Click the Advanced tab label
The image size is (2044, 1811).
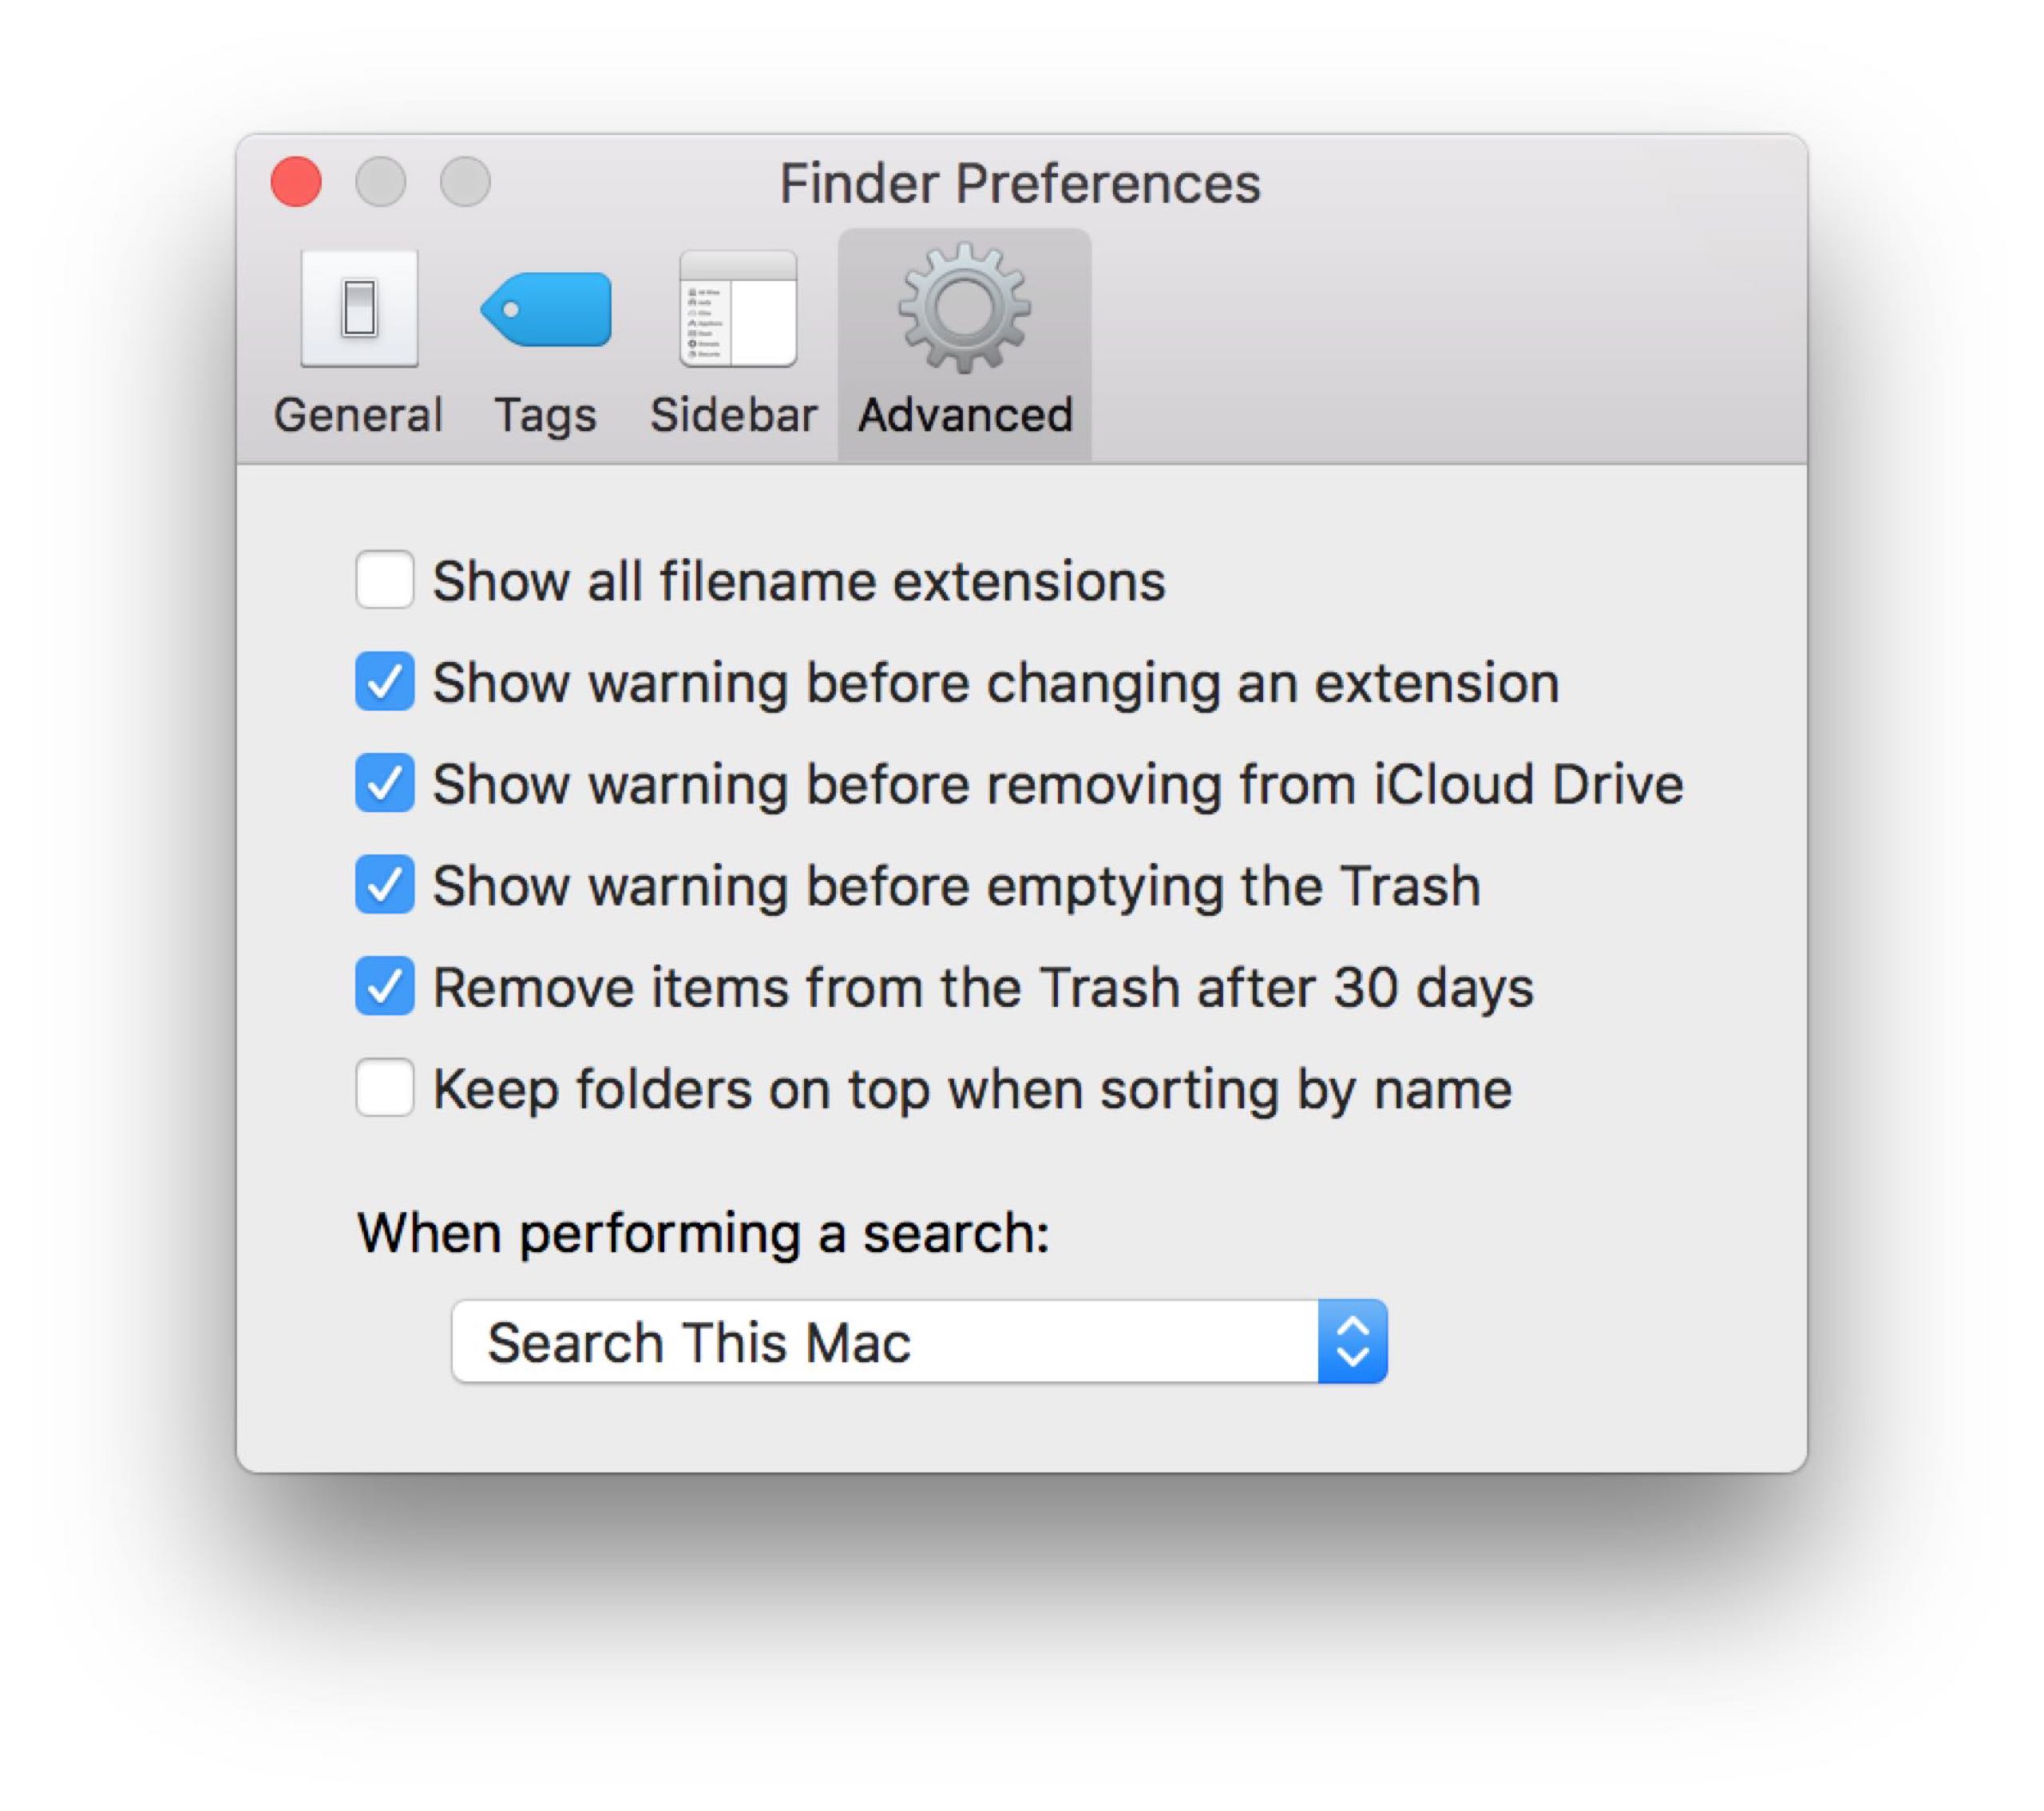(x=965, y=415)
